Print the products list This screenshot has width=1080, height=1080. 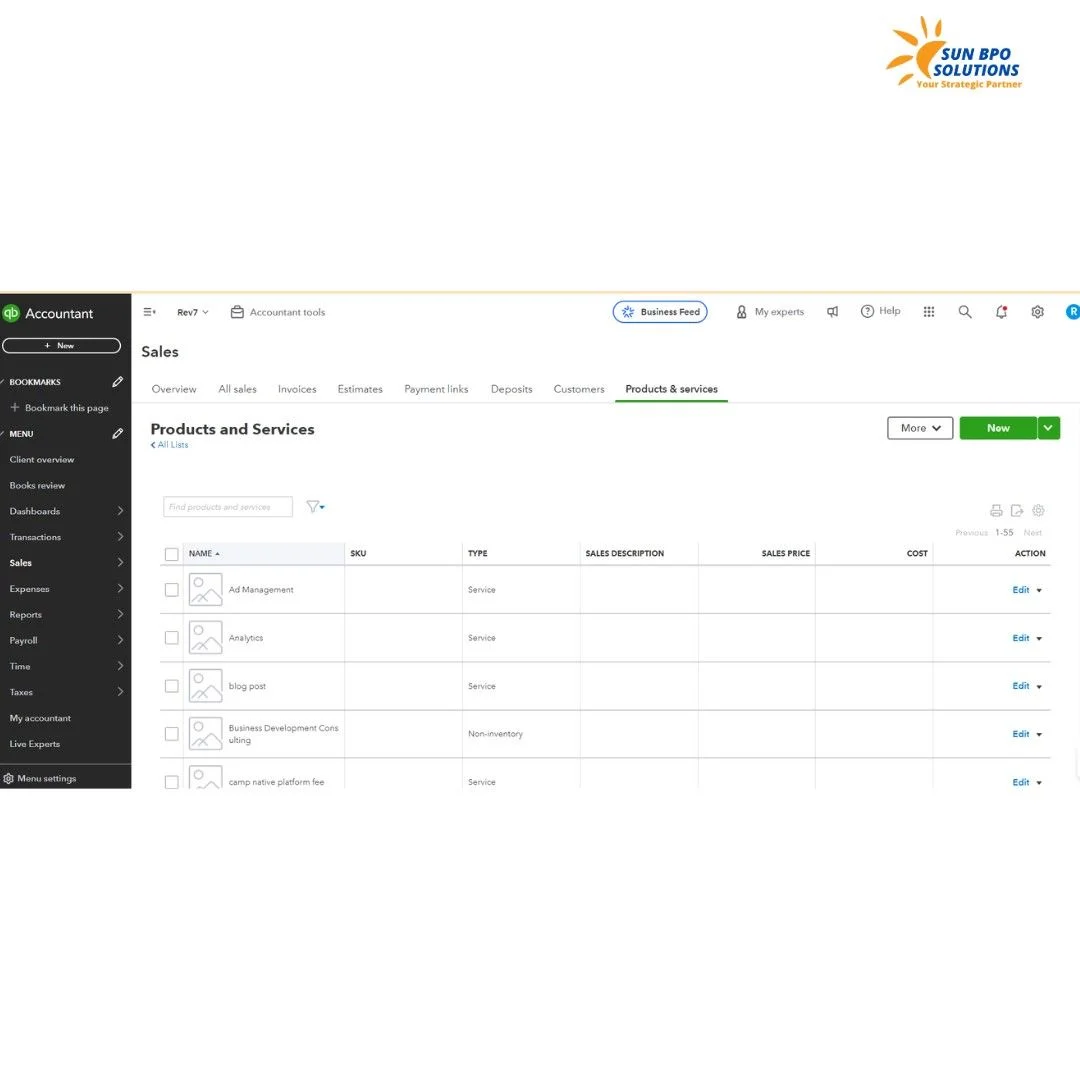(x=996, y=510)
